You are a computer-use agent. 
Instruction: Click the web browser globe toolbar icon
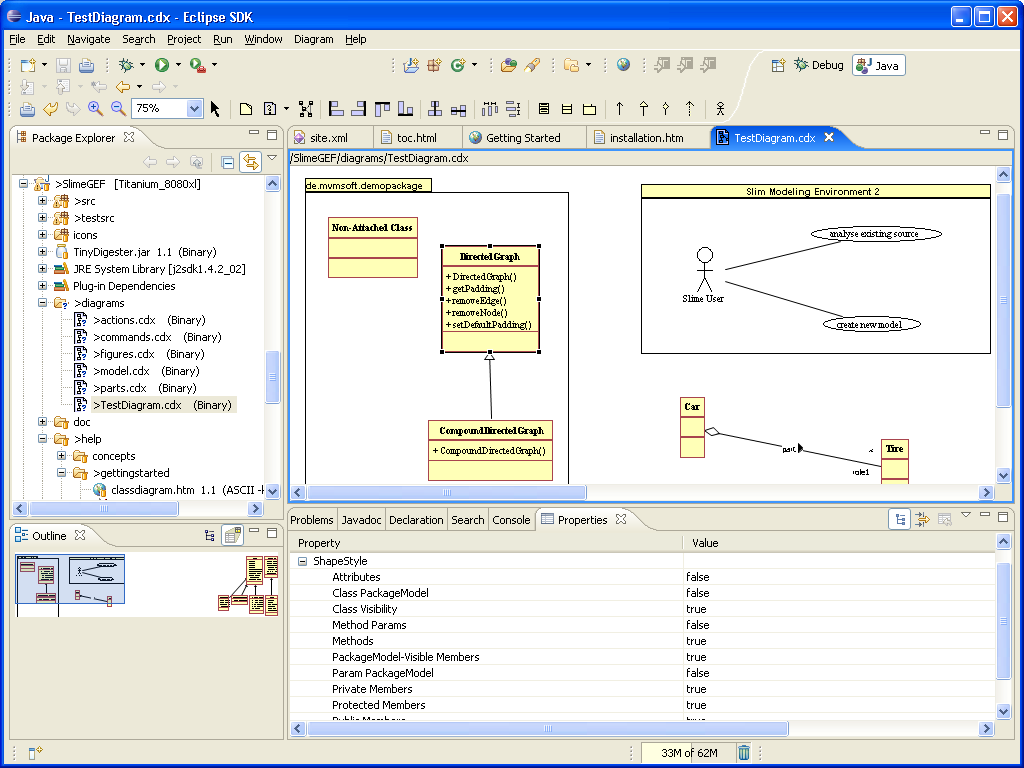[624, 65]
